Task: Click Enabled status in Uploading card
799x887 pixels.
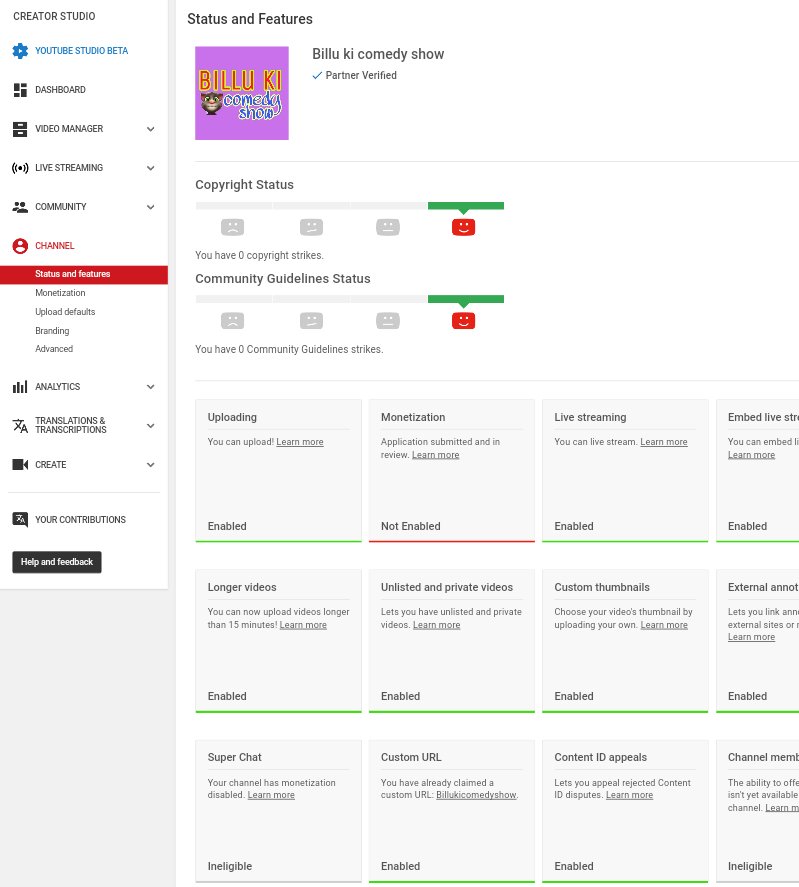Action: pyautogui.click(x=227, y=526)
